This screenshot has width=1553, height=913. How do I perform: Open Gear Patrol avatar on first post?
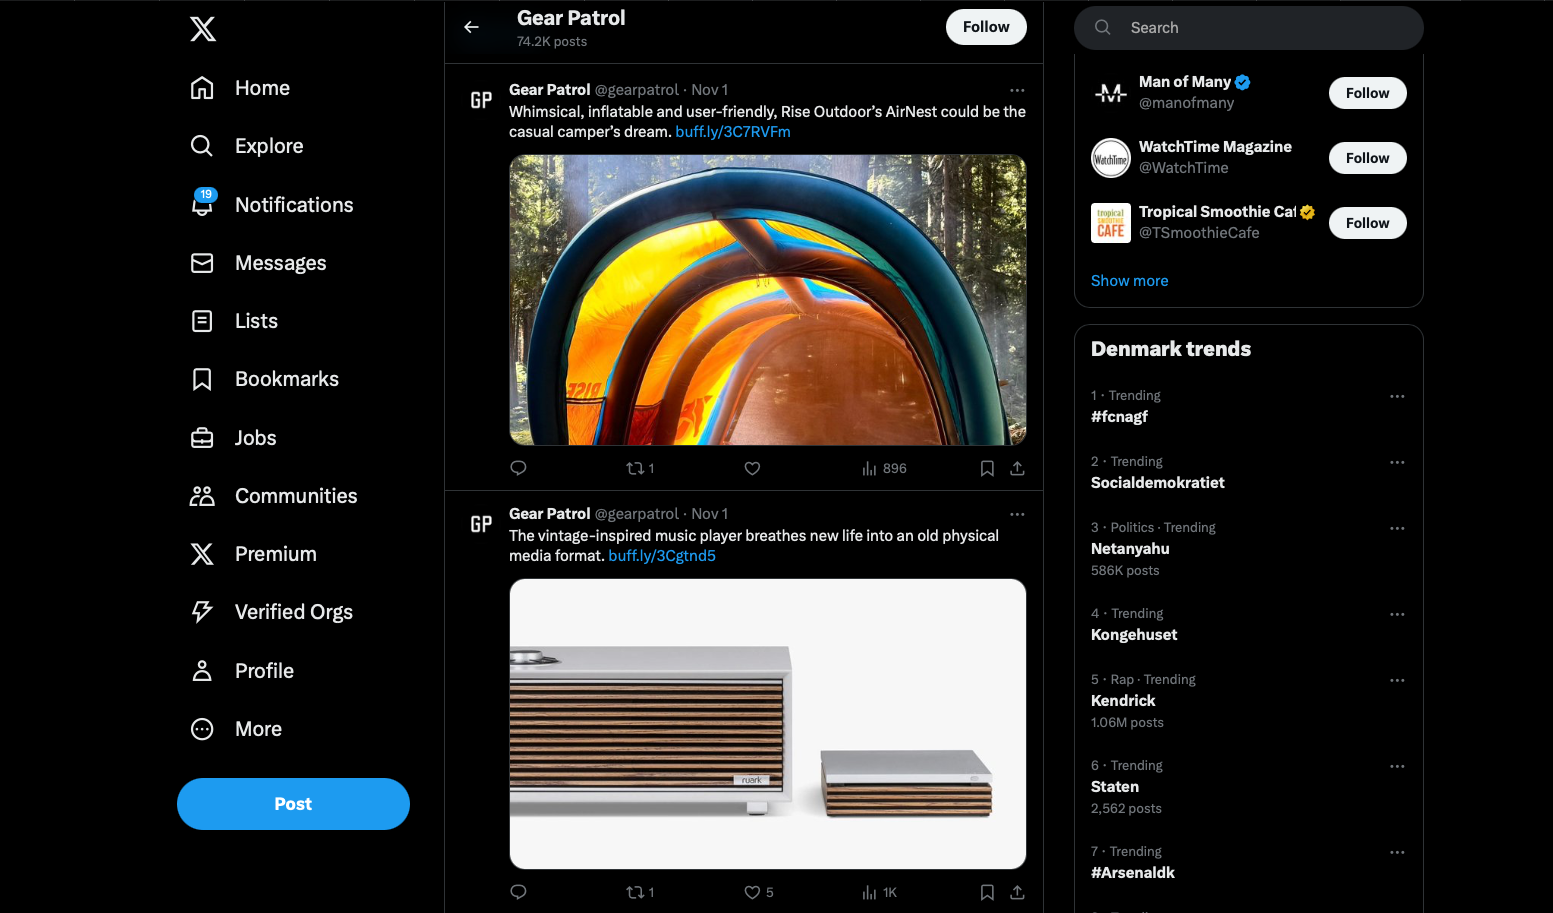pyautogui.click(x=481, y=100)
